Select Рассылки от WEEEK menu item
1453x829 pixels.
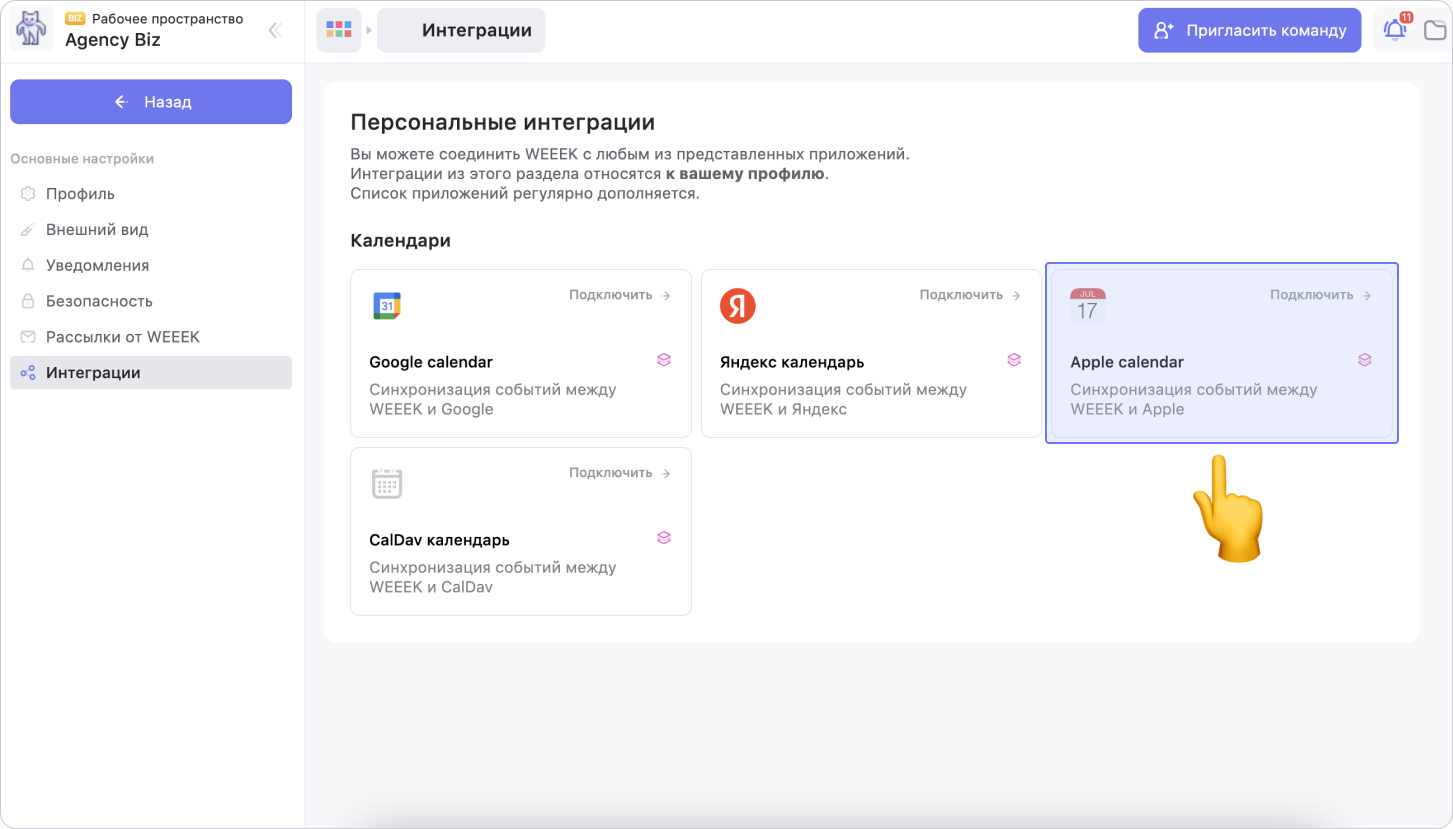pyautogui.click(x=122, y=337)
